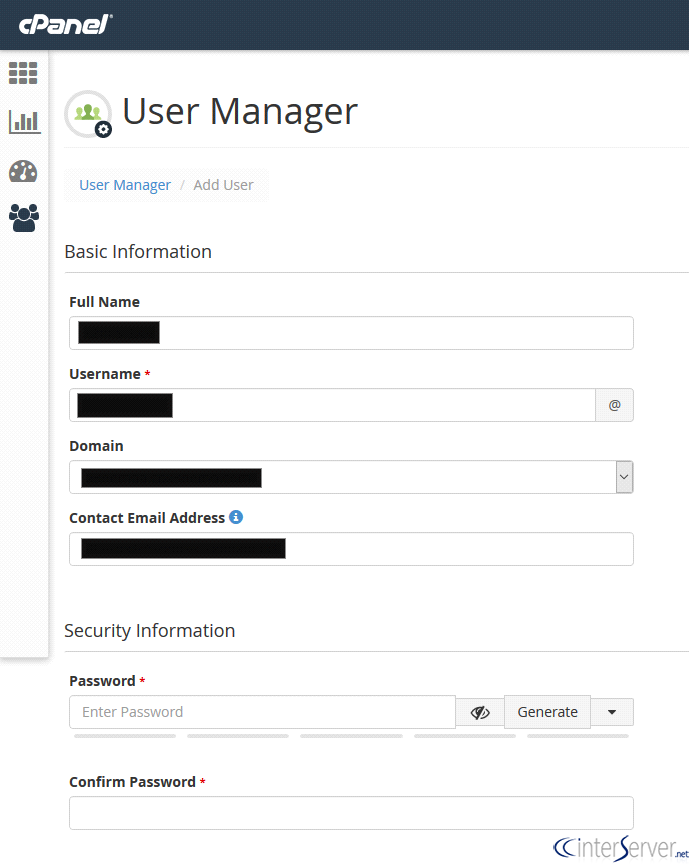
Task: Open the Dashboard gauge sidebar icon
Action: point(23,171)
